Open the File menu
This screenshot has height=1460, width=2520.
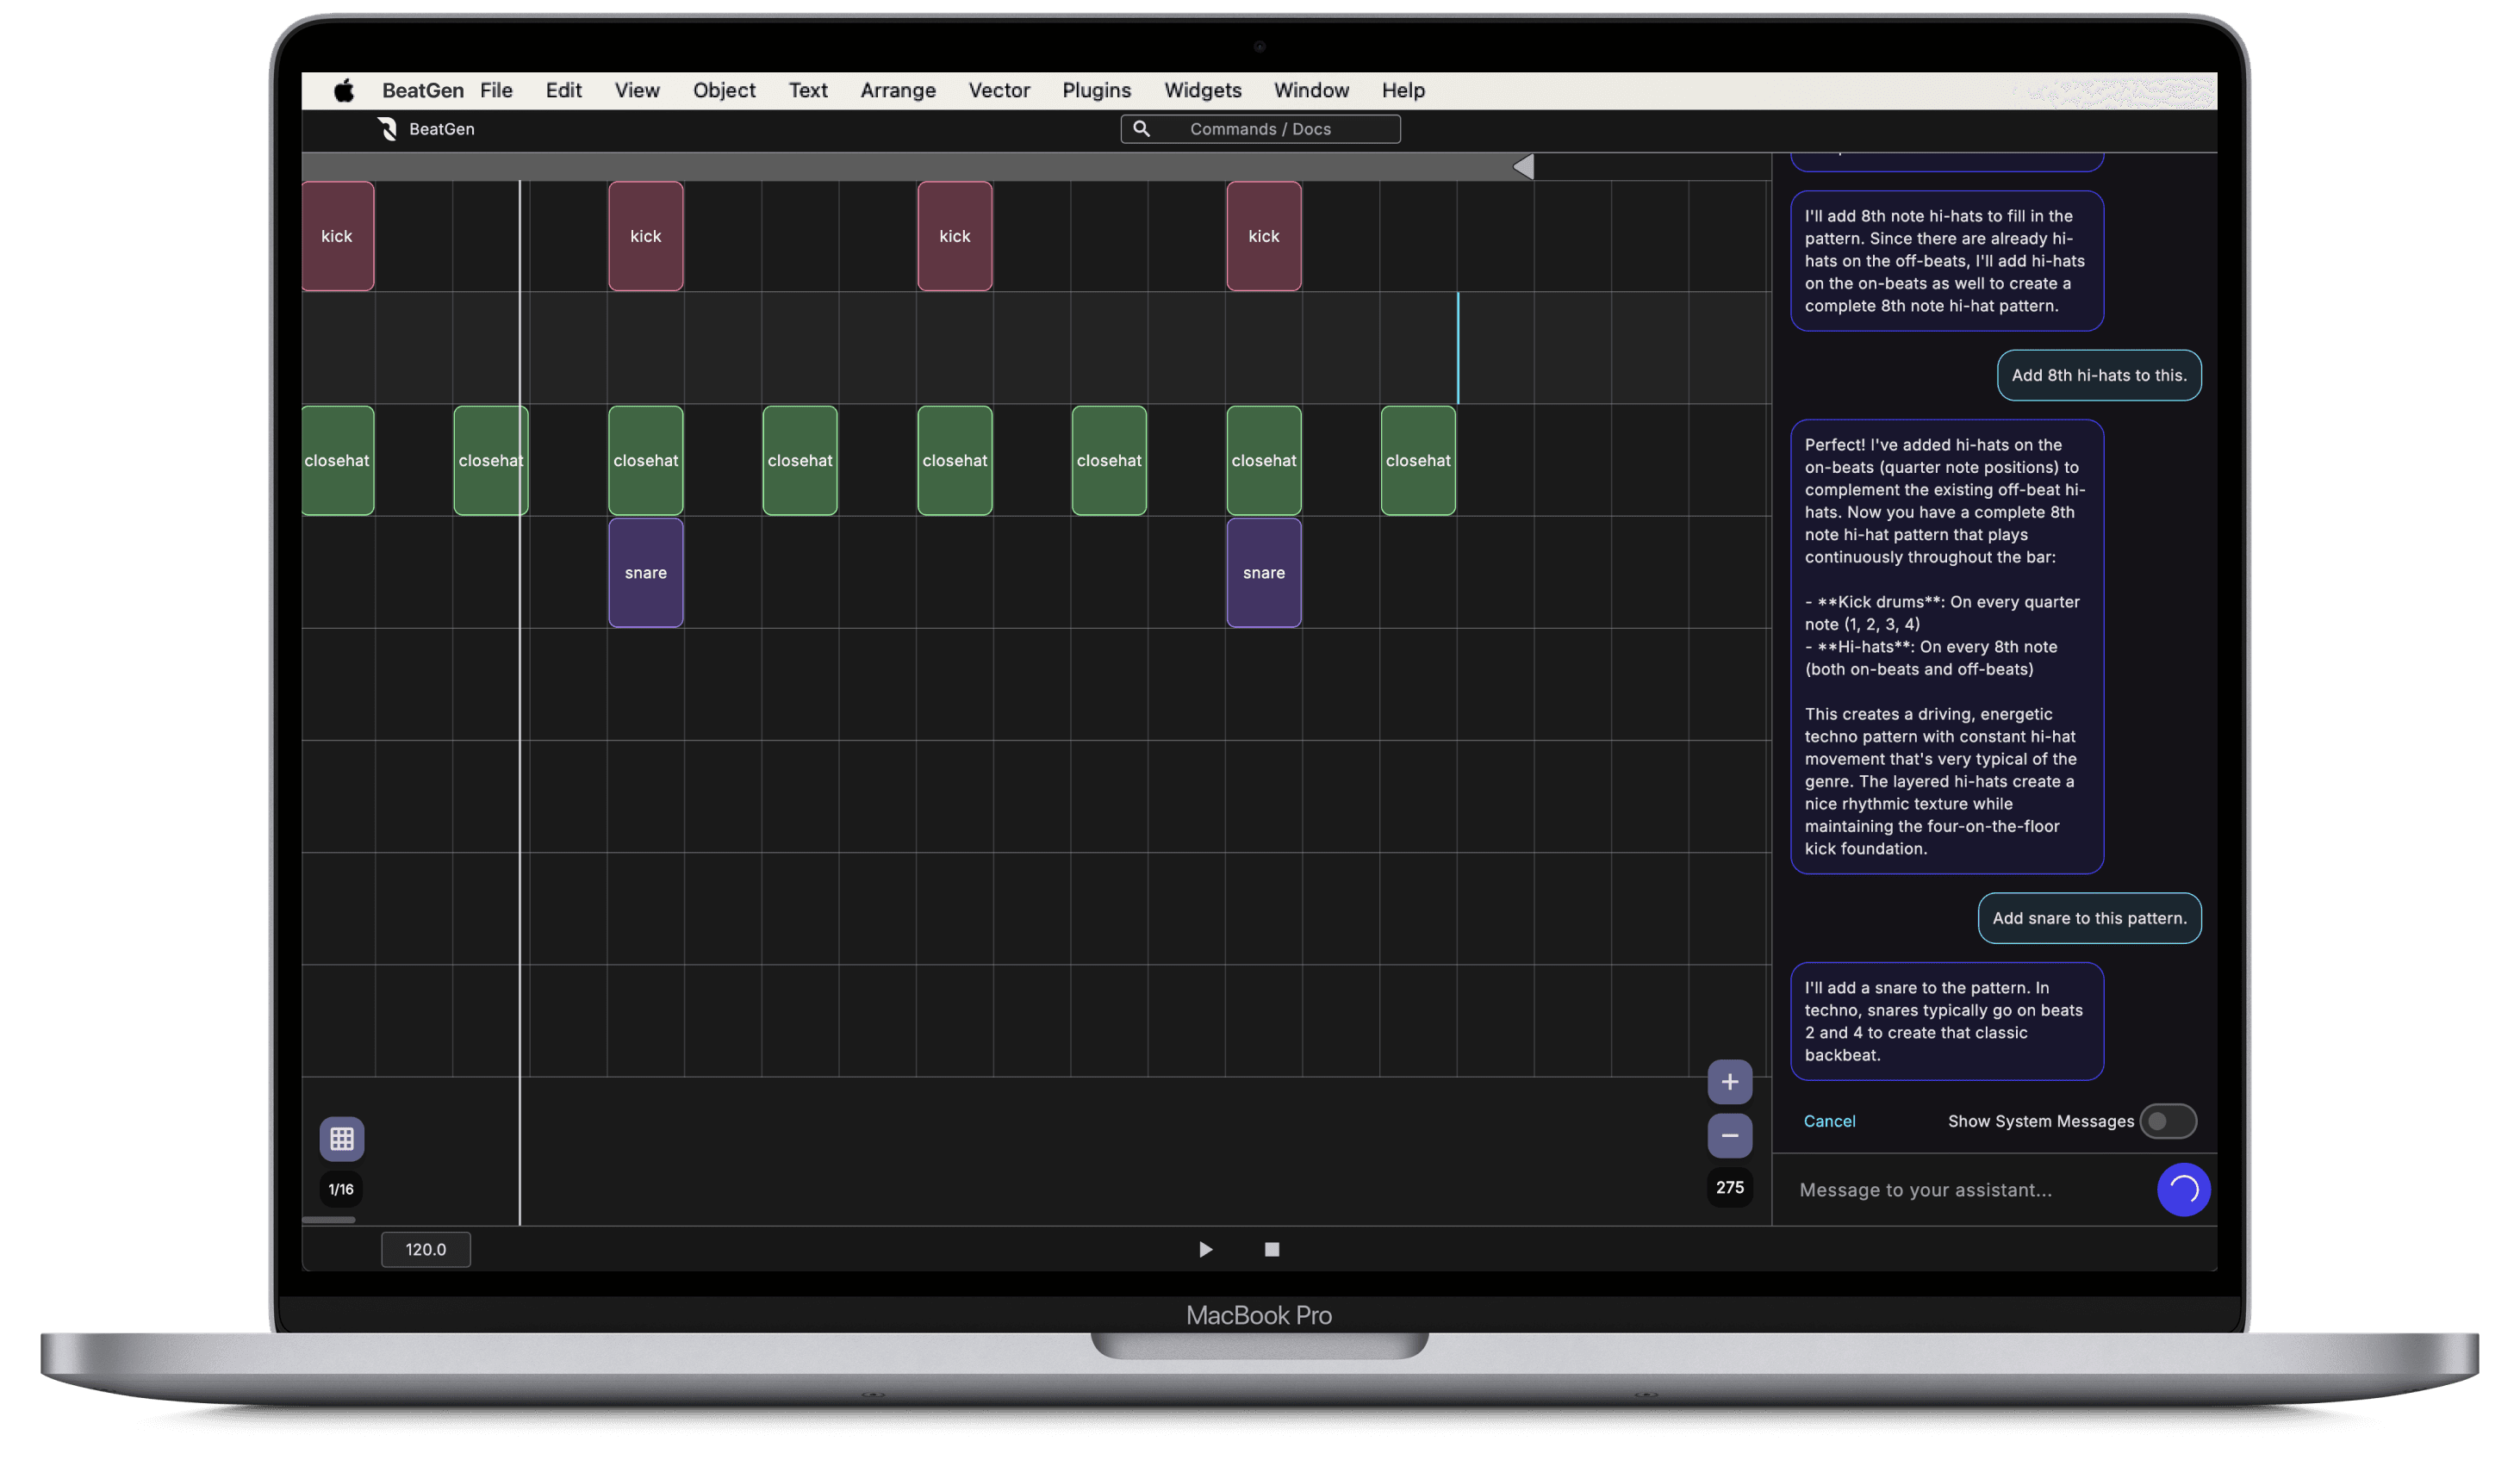pyautogui.click(x=496, y=90)
